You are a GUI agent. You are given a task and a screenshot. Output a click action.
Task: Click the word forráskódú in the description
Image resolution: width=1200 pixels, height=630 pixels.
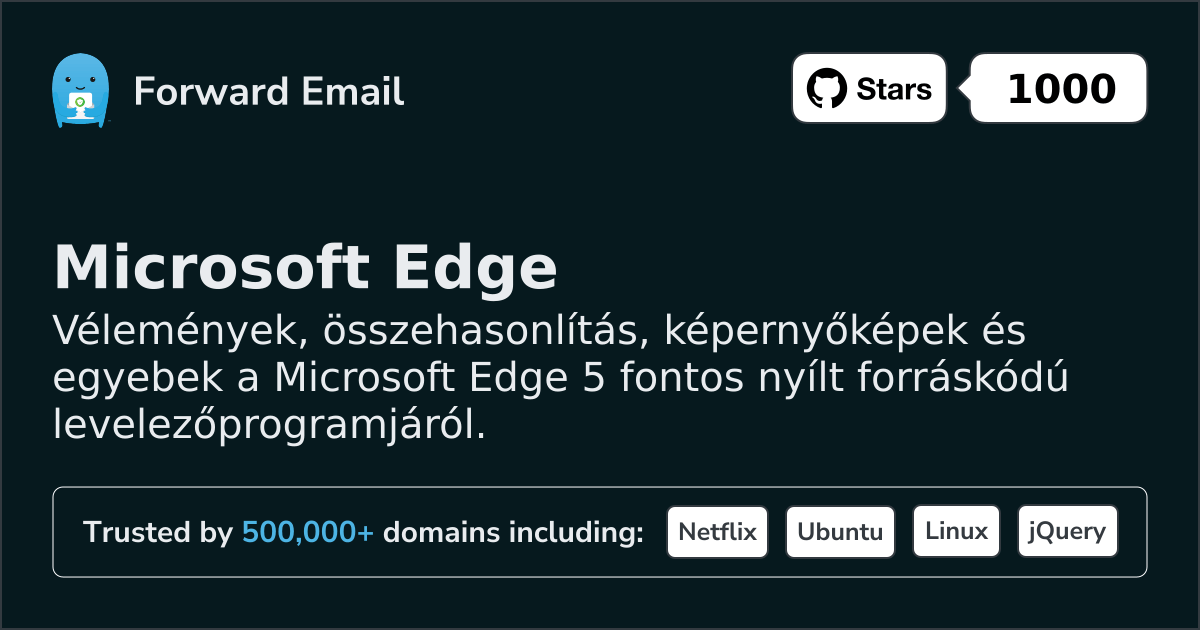click(x=967, y=379)
